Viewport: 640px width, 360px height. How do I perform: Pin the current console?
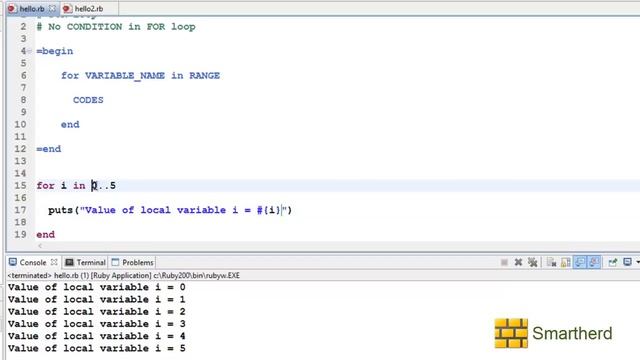613,262
